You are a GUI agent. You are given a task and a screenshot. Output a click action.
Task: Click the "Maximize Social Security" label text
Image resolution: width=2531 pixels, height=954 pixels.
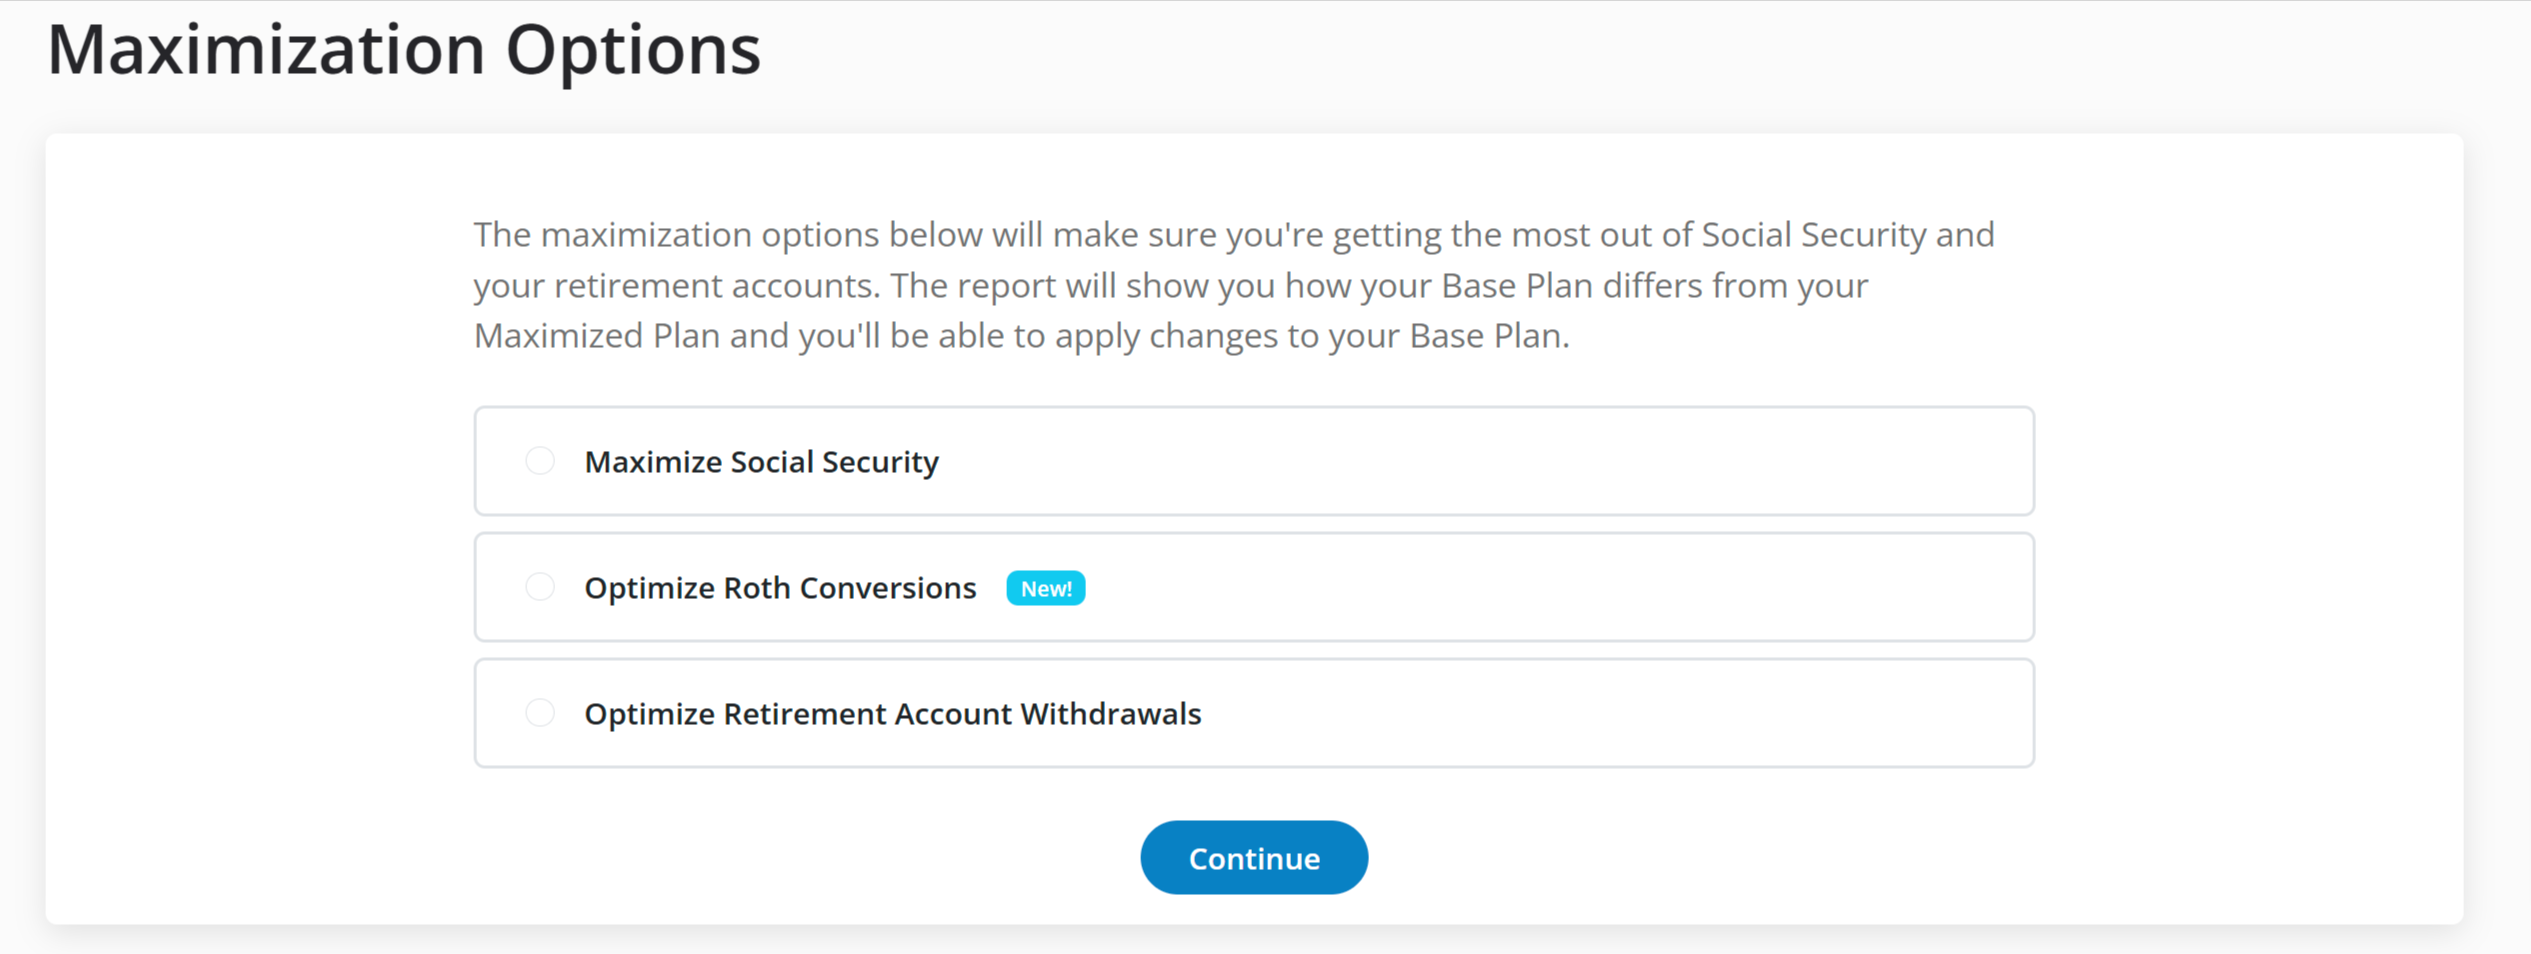761,462
